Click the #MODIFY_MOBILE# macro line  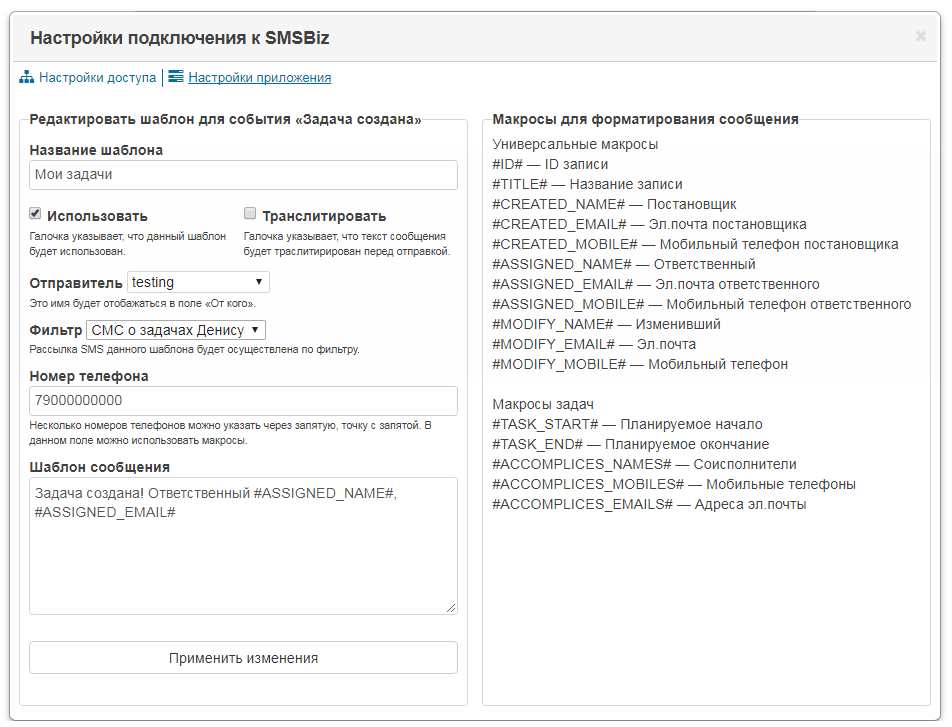(x=640, y=364)
